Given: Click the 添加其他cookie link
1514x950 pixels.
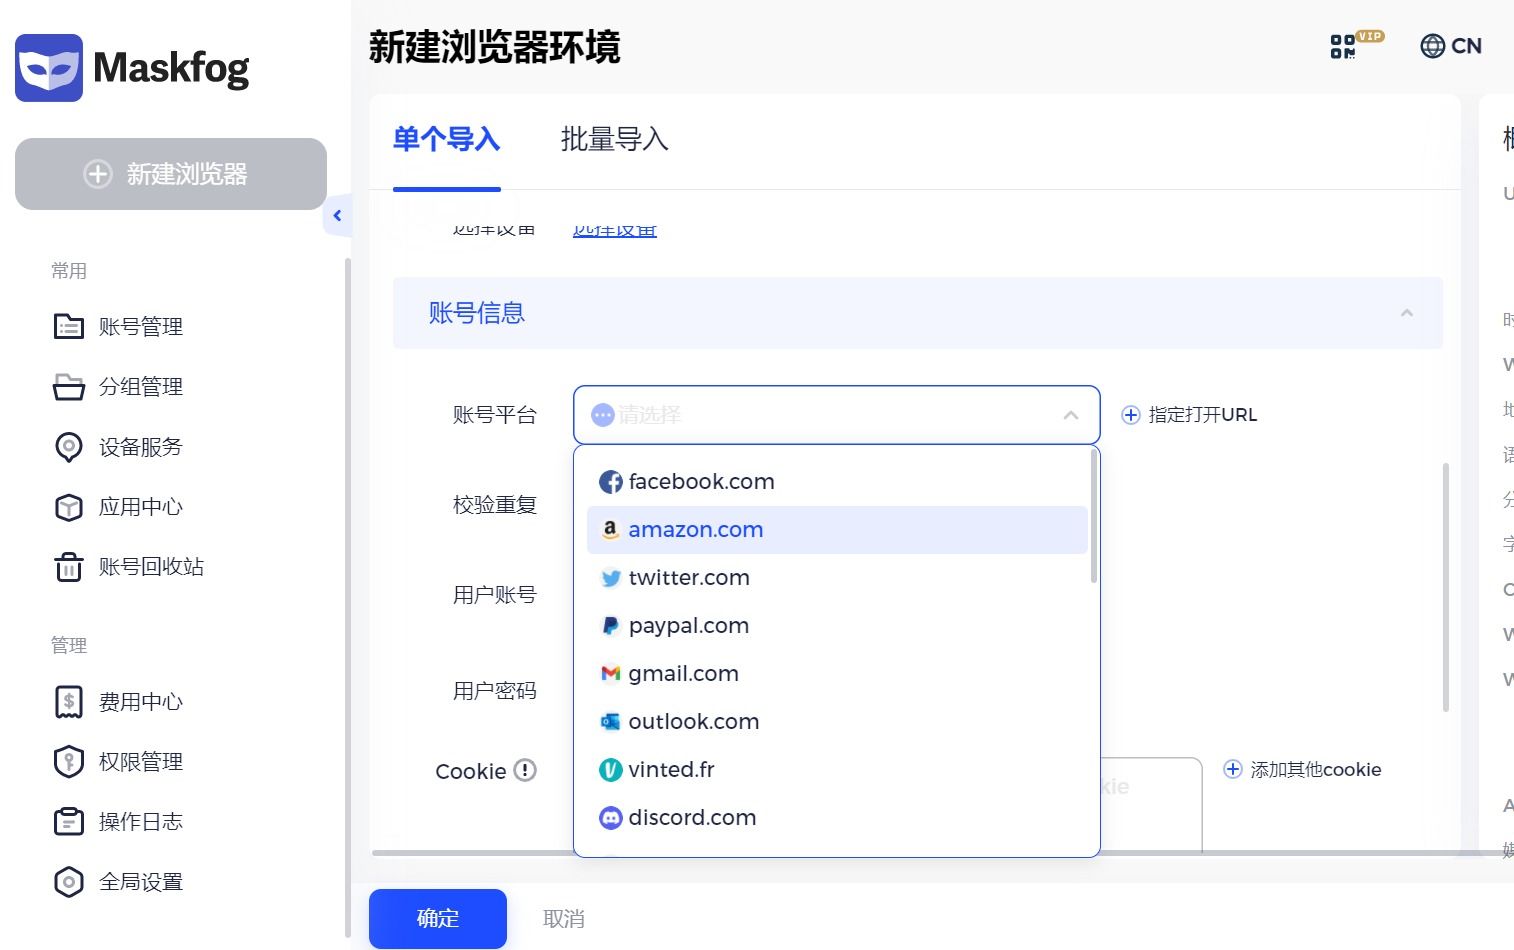Looking at the screenshot, I should (x=1315, y=770).
